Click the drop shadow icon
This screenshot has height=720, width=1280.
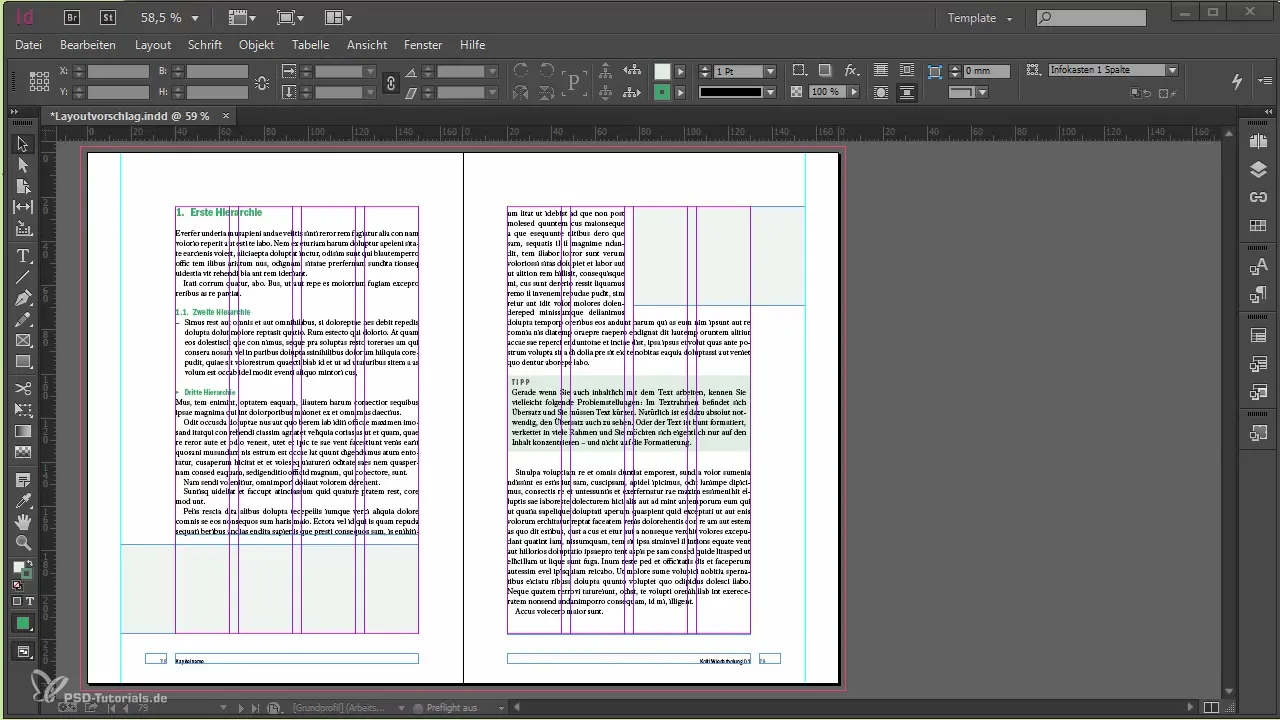(825, 71)
